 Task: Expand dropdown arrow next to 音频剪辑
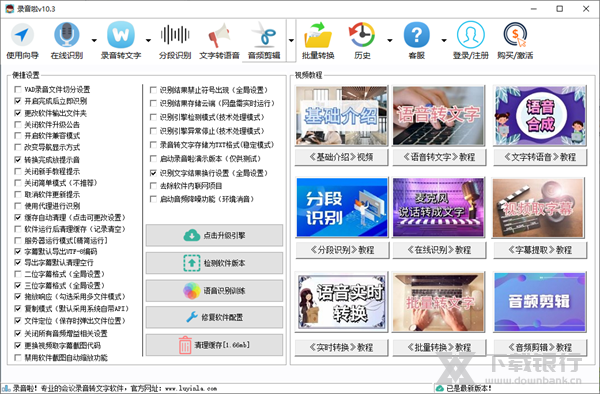(x=291, y=41)
